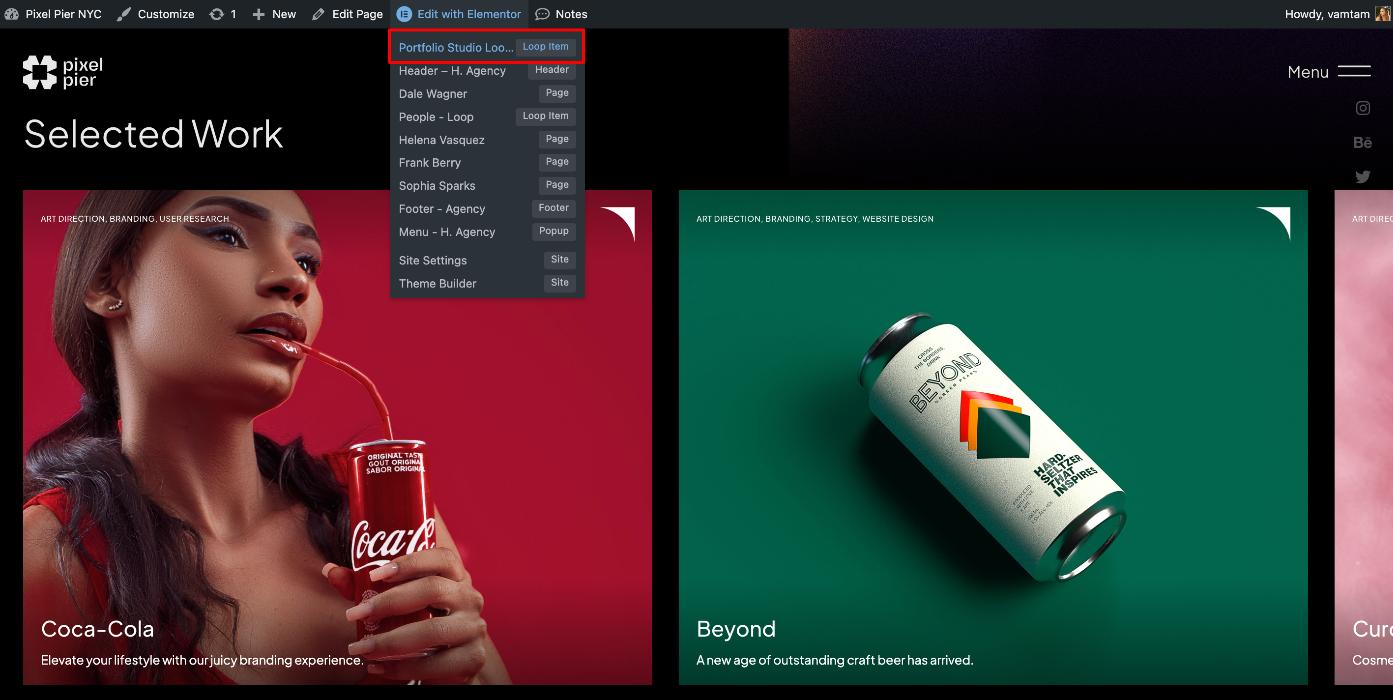This screenshot has width=1393, height=700.
Task: Select Frank Berry page entry
Action: coord(487,162)
